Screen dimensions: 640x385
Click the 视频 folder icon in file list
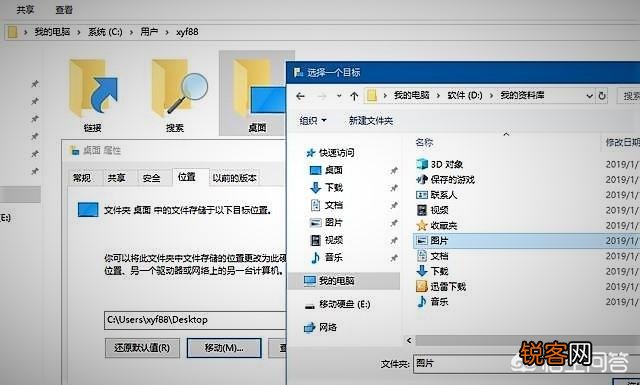click(422, 210)
